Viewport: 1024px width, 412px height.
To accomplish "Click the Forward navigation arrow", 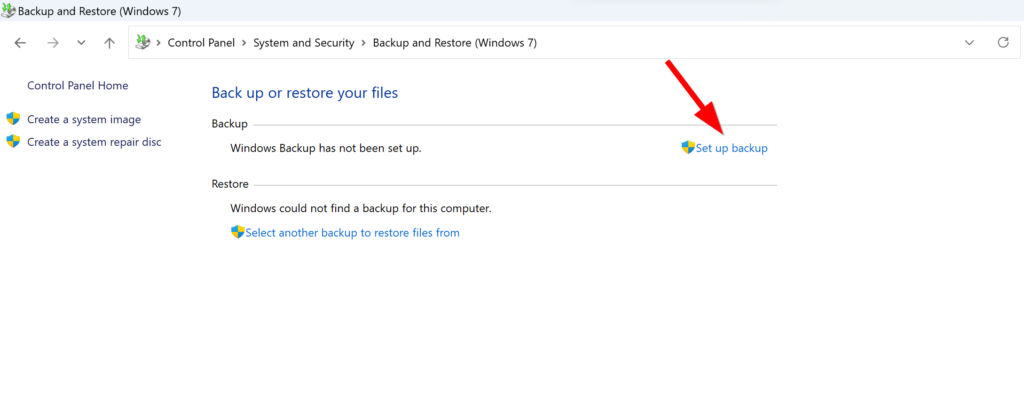I will (x=53, y=43).
